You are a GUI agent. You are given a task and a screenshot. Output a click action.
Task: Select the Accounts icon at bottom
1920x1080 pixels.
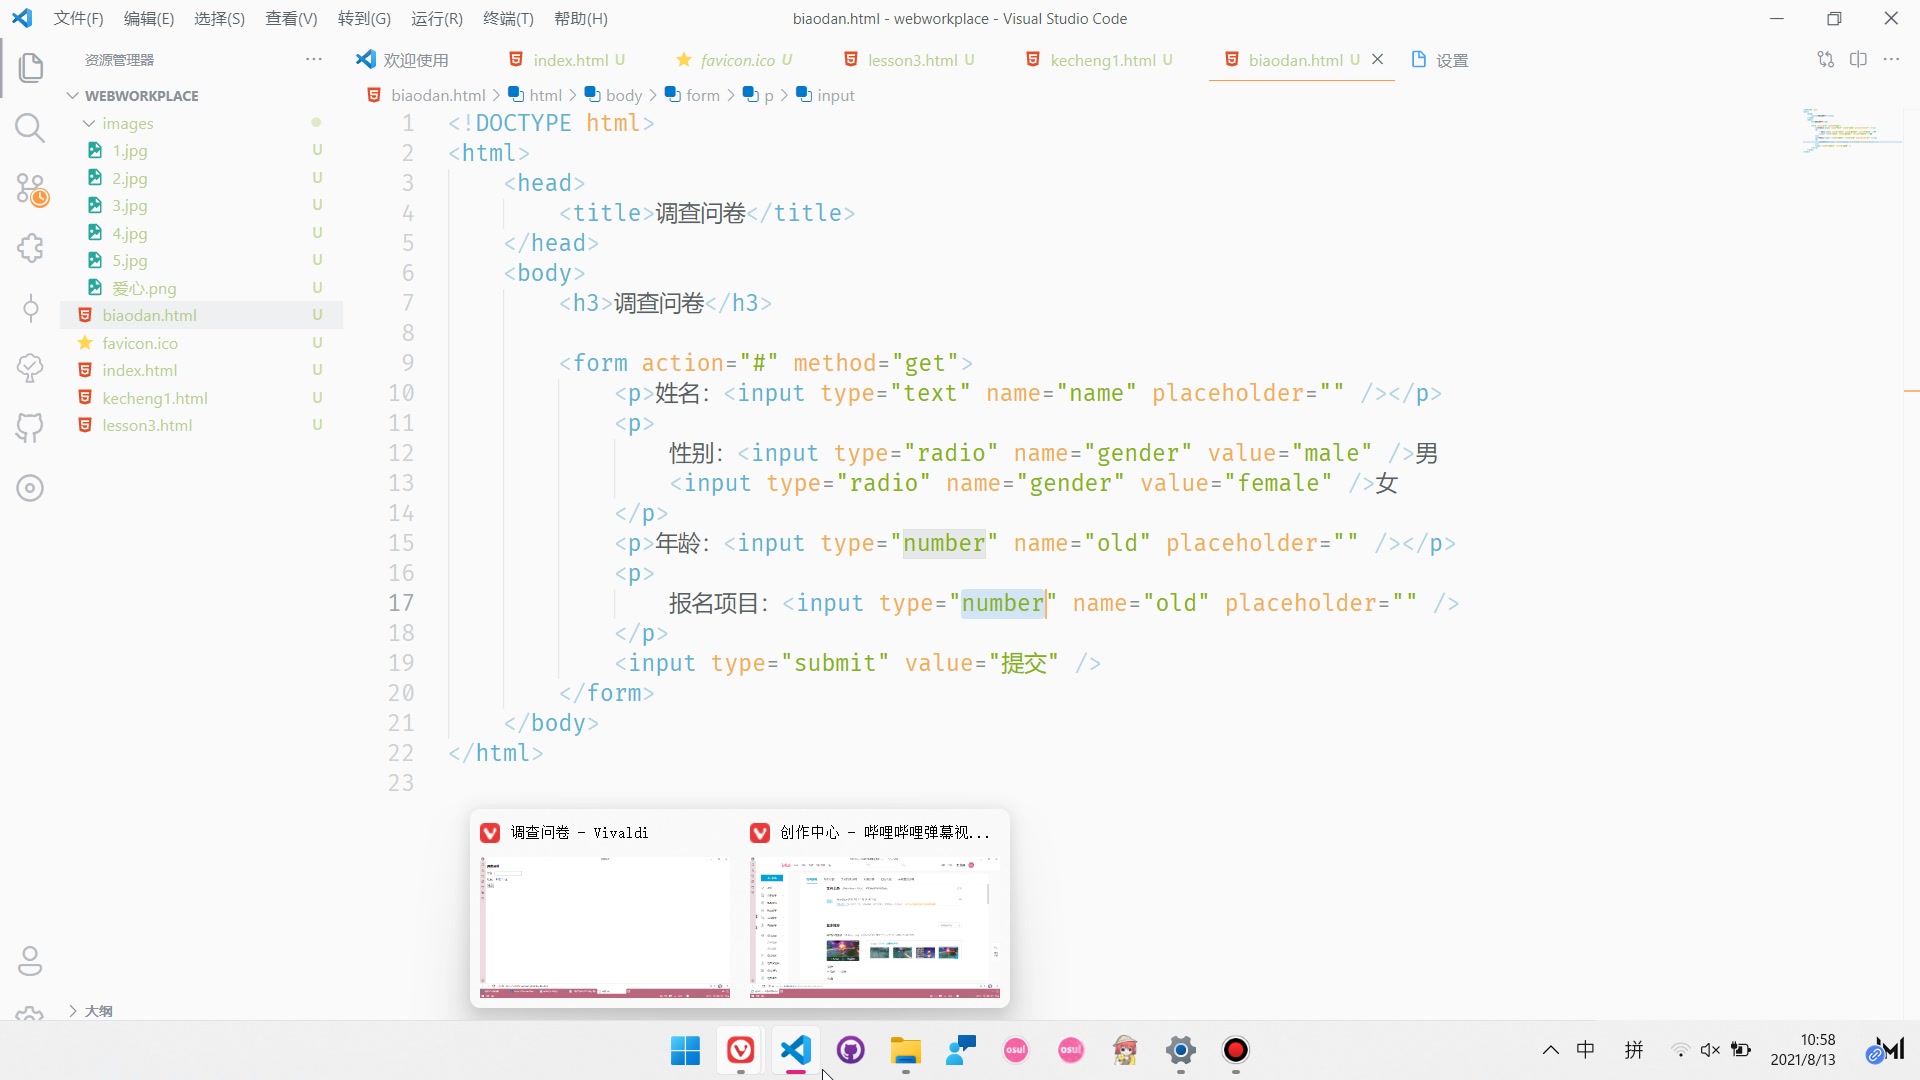tap(30, 961)
